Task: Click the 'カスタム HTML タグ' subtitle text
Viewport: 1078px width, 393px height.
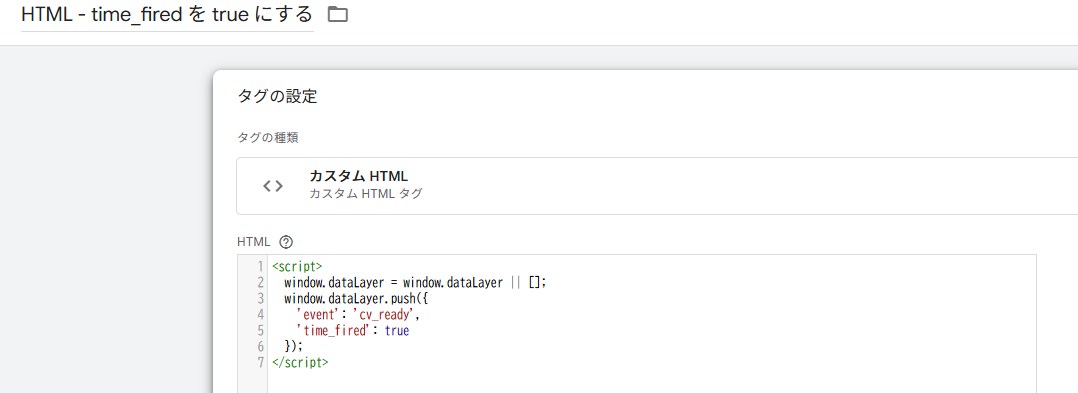Action: click(365, 194)
